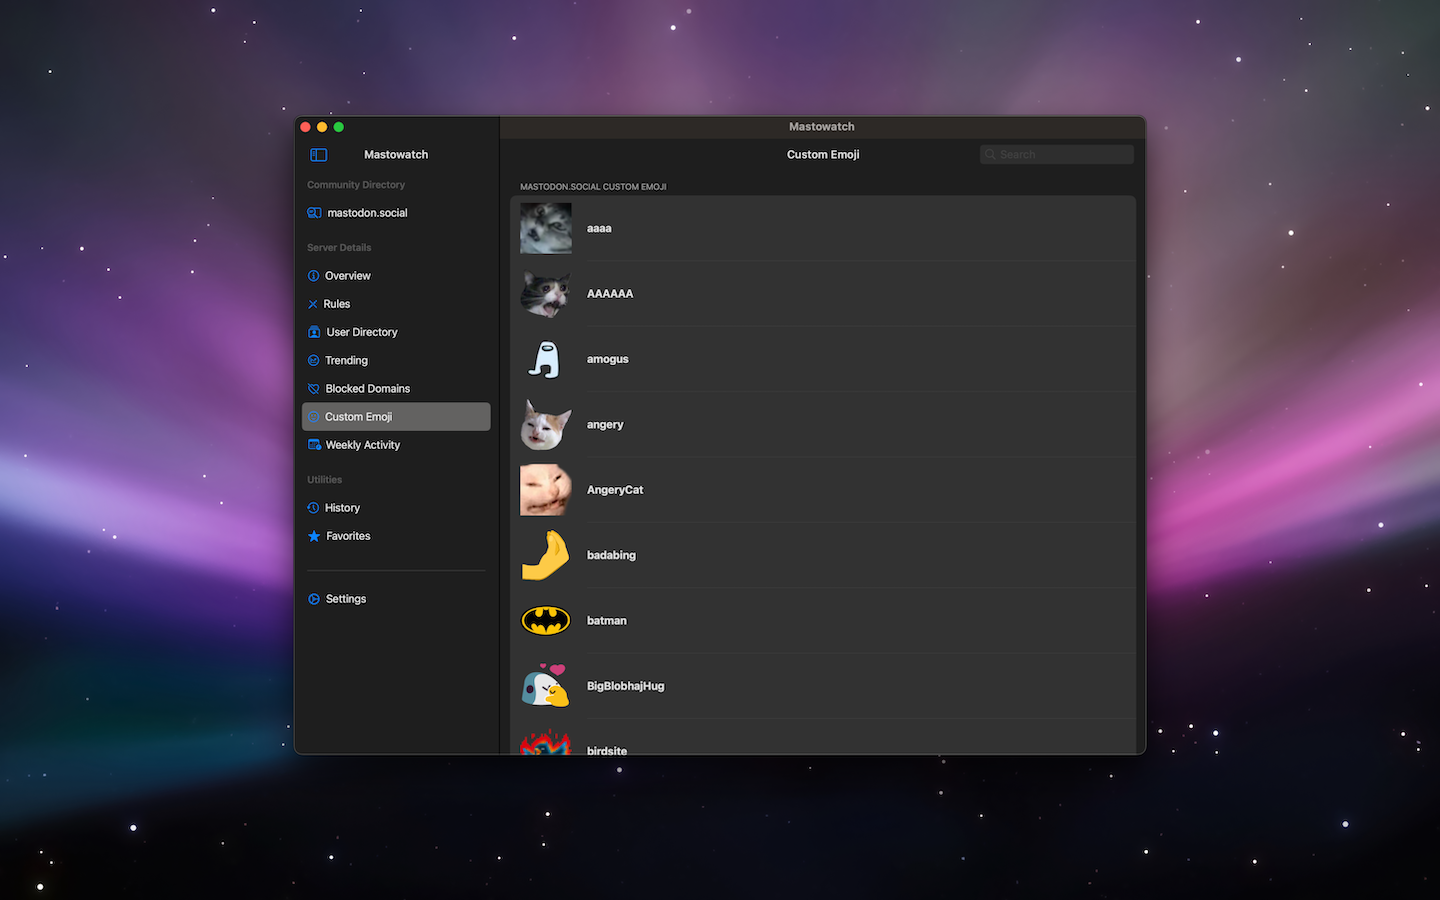Screen dimensions: 1440x900
Task: Open the Overview section
Action: [396, 276]
